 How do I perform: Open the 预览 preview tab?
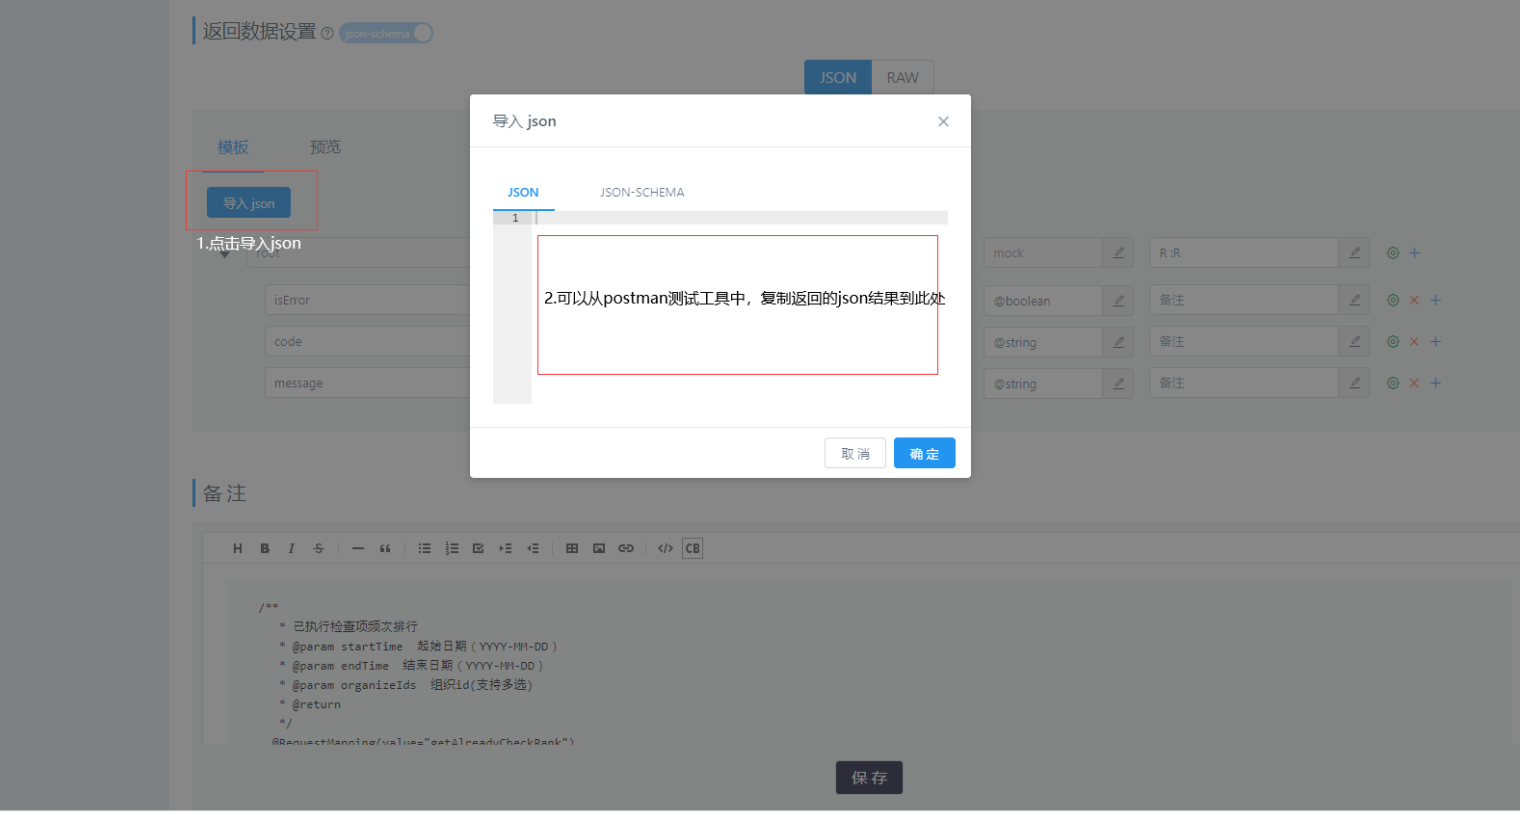tap(324, 147)
